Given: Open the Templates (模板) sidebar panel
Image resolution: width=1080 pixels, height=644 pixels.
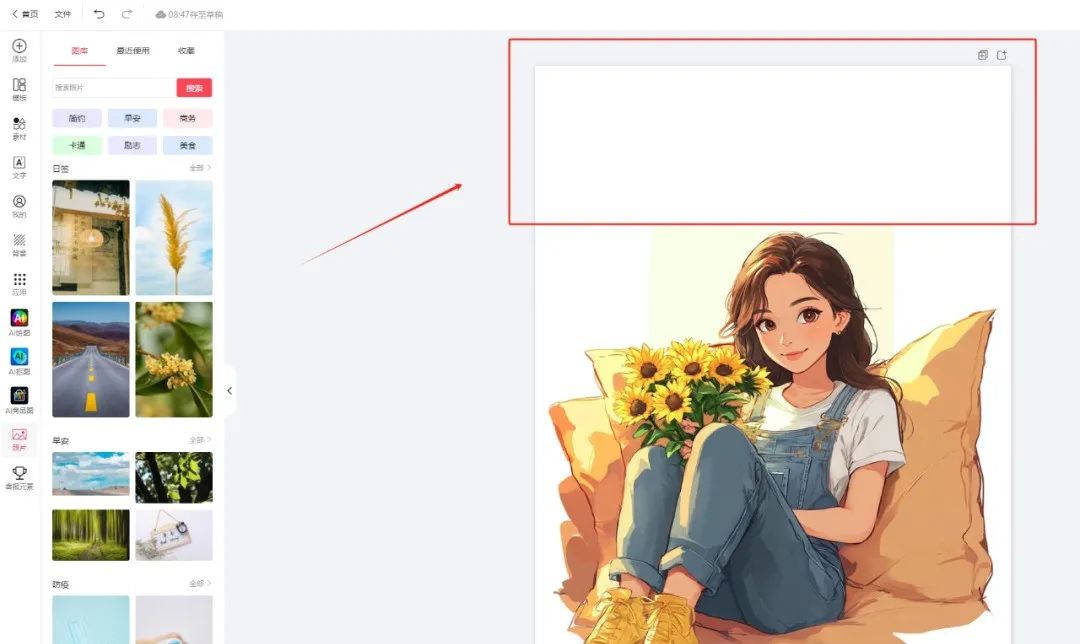Looking at the screenshot, I should tap(19, 85).
